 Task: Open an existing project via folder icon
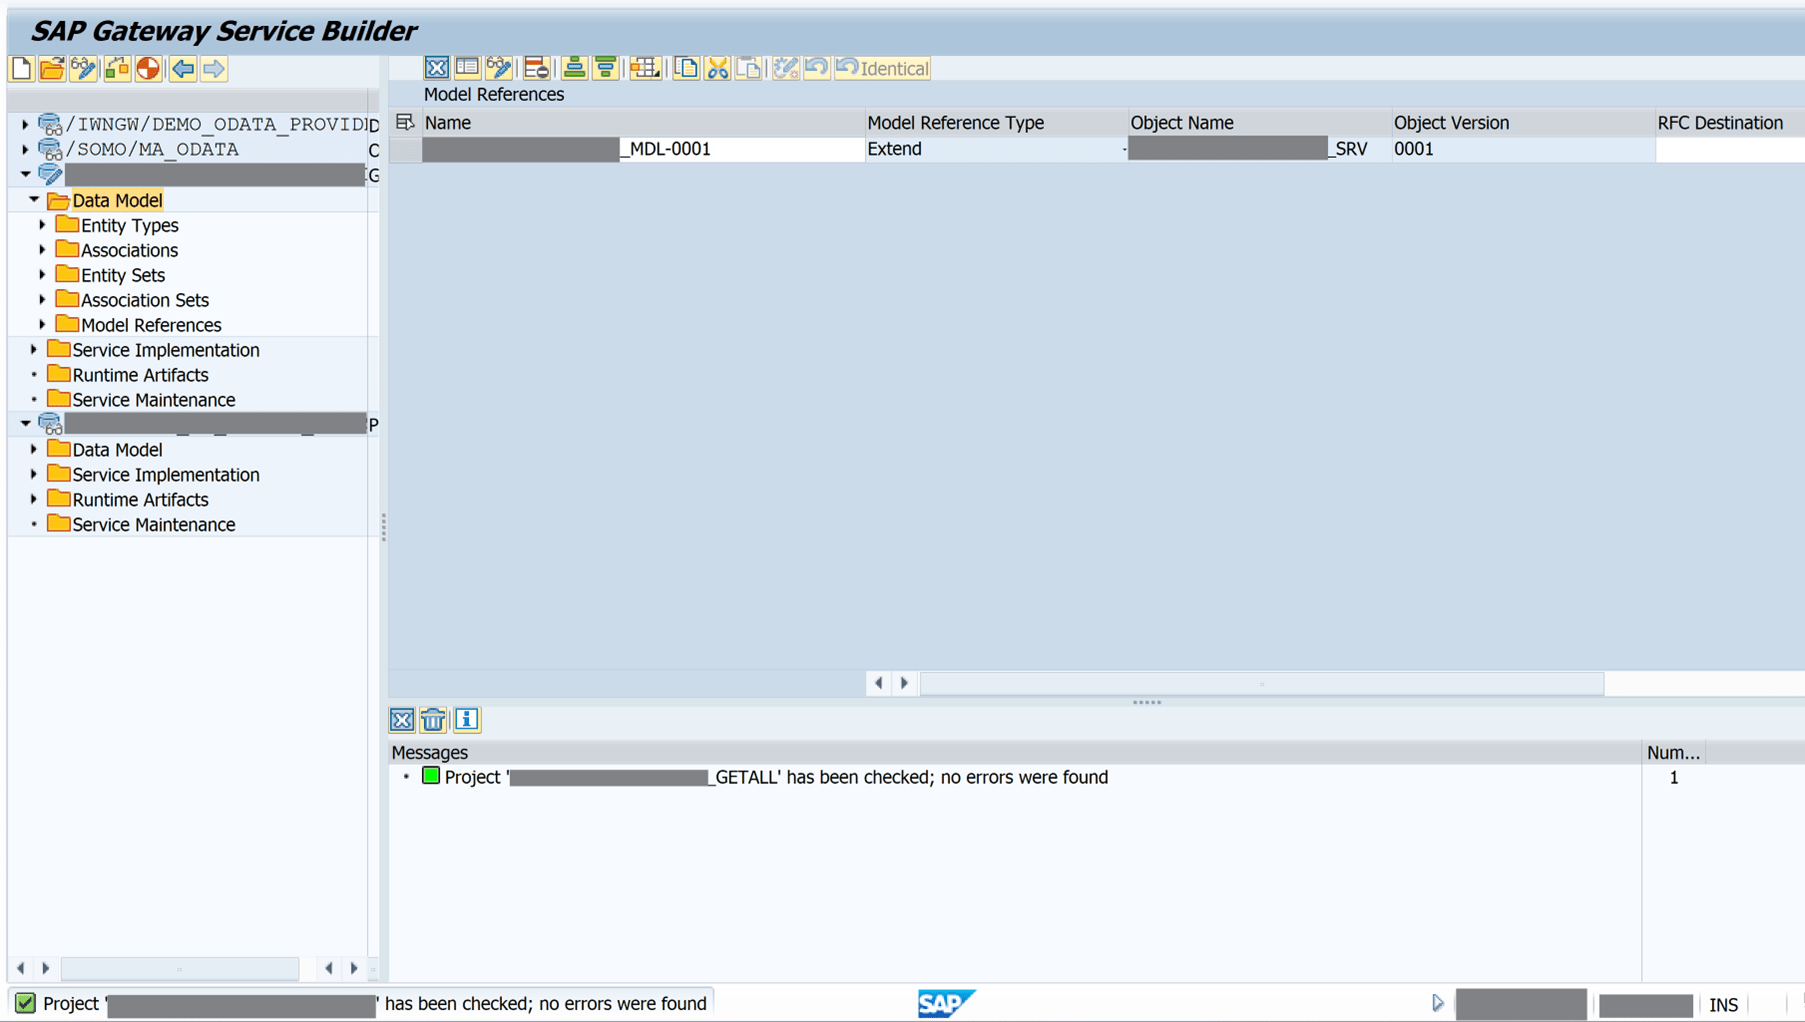coord(51,68)
